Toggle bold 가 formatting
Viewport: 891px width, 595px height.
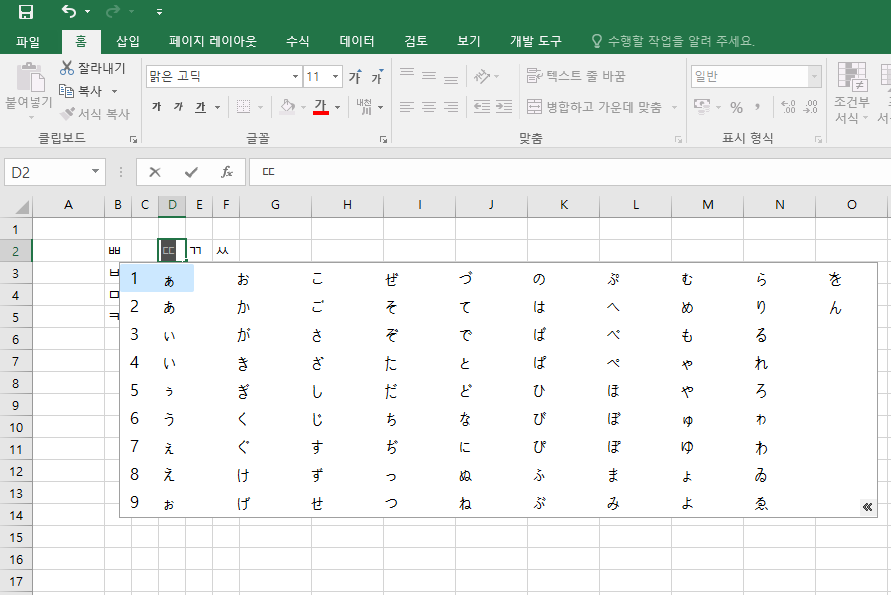point(157,106)
